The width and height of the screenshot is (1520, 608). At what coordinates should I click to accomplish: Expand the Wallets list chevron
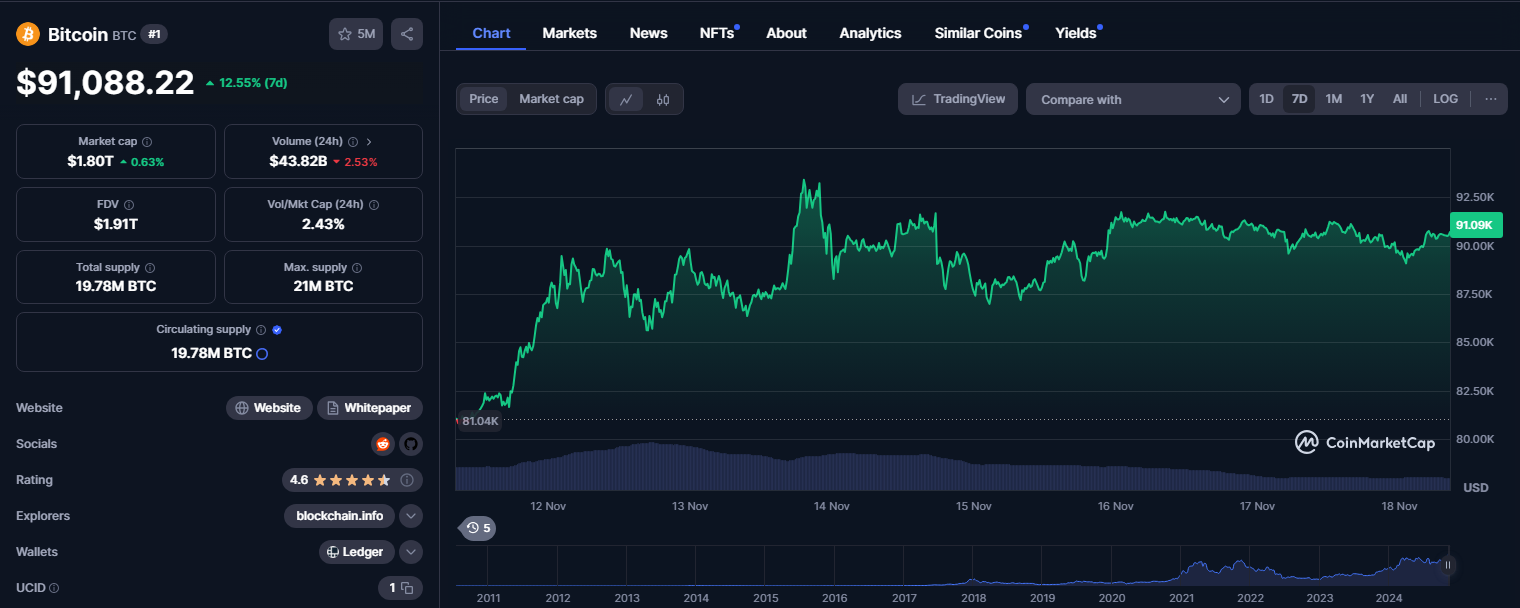(410, 552)
